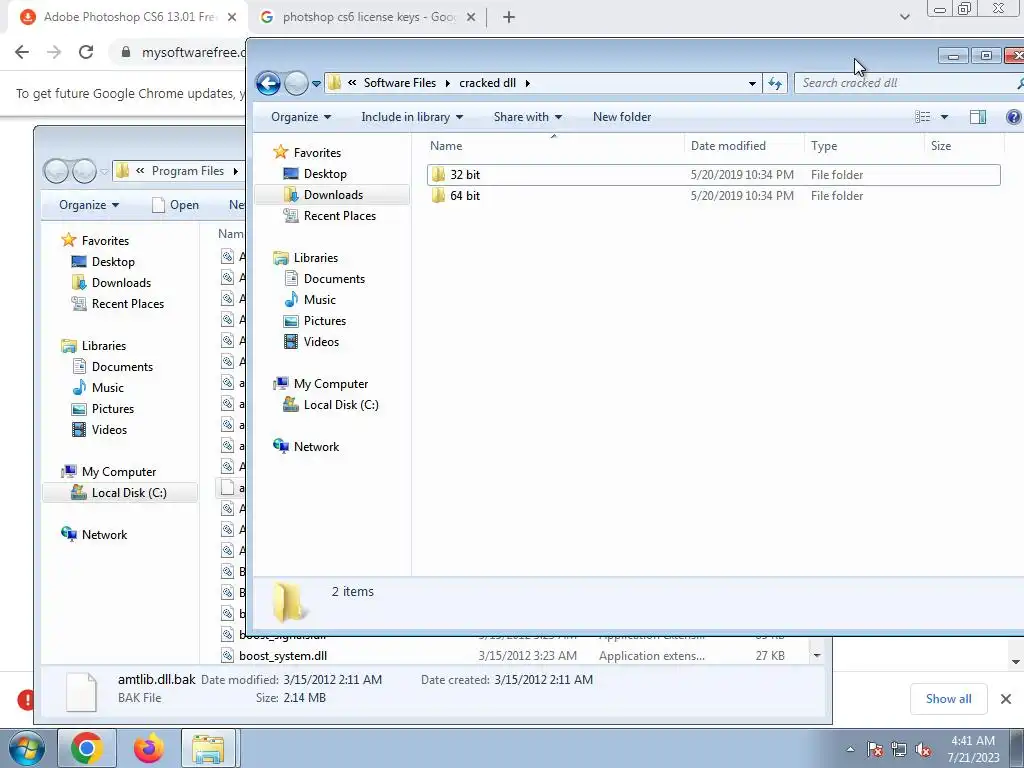
Task: Sort by Size column header
Action: point(940,146)
